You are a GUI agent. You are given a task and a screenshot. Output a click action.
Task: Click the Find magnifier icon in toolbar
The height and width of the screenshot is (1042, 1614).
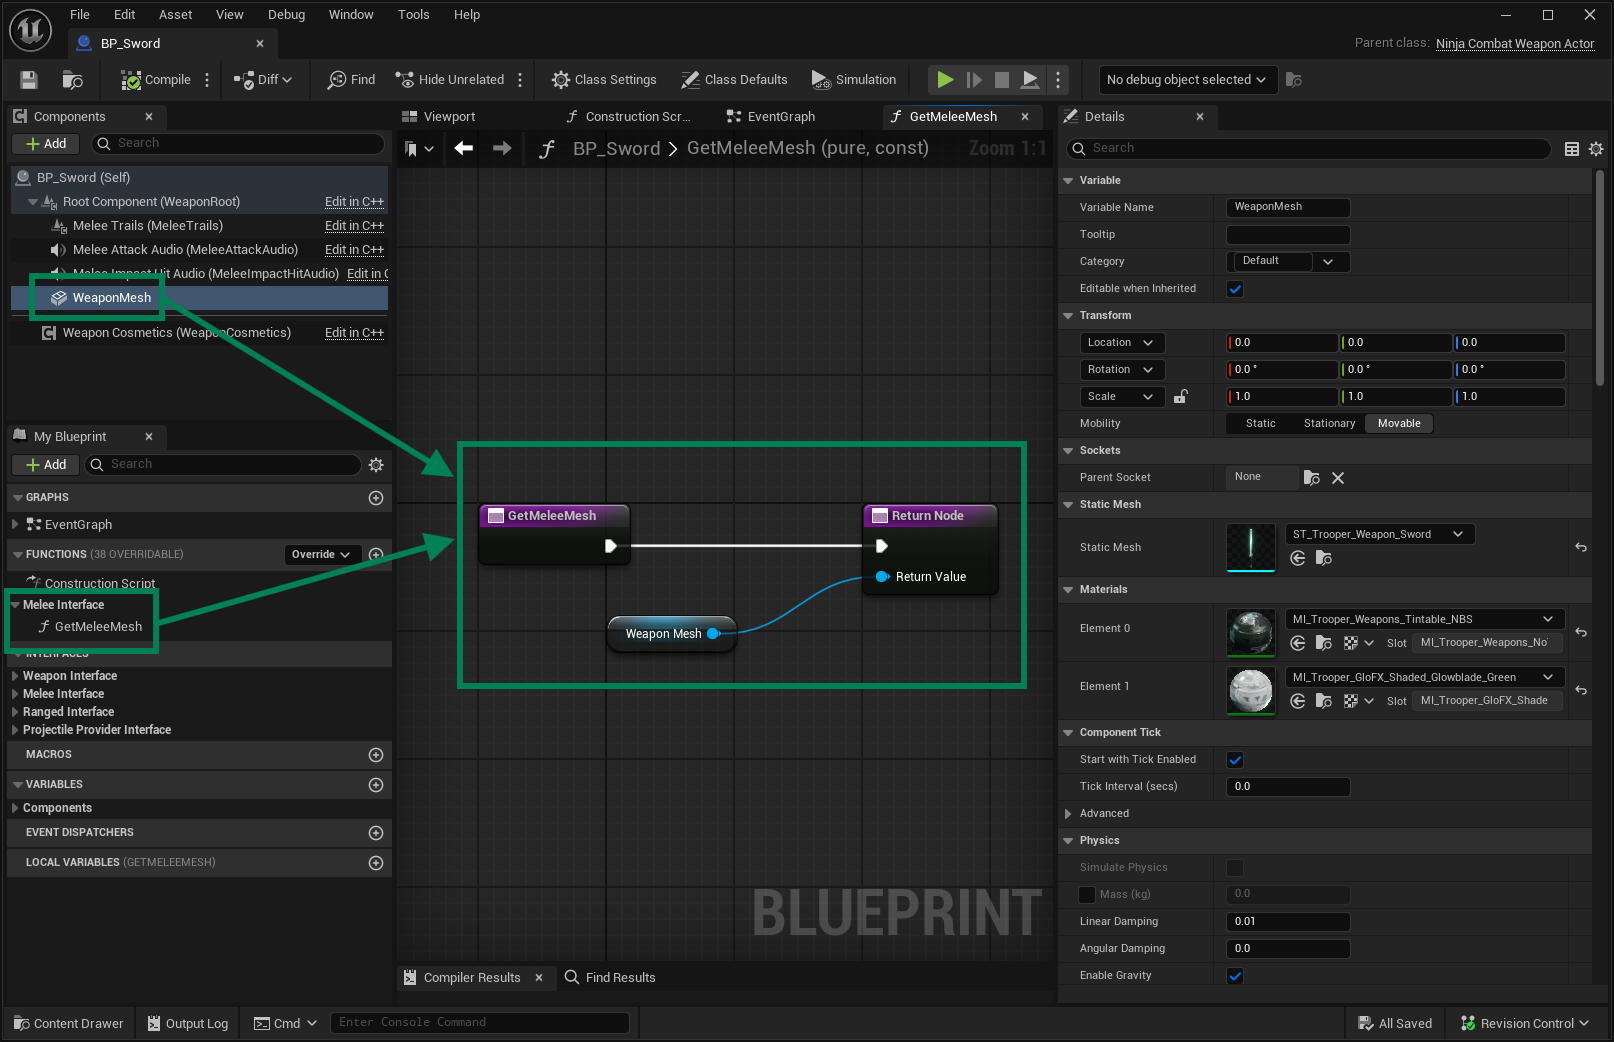click(337, 80)
